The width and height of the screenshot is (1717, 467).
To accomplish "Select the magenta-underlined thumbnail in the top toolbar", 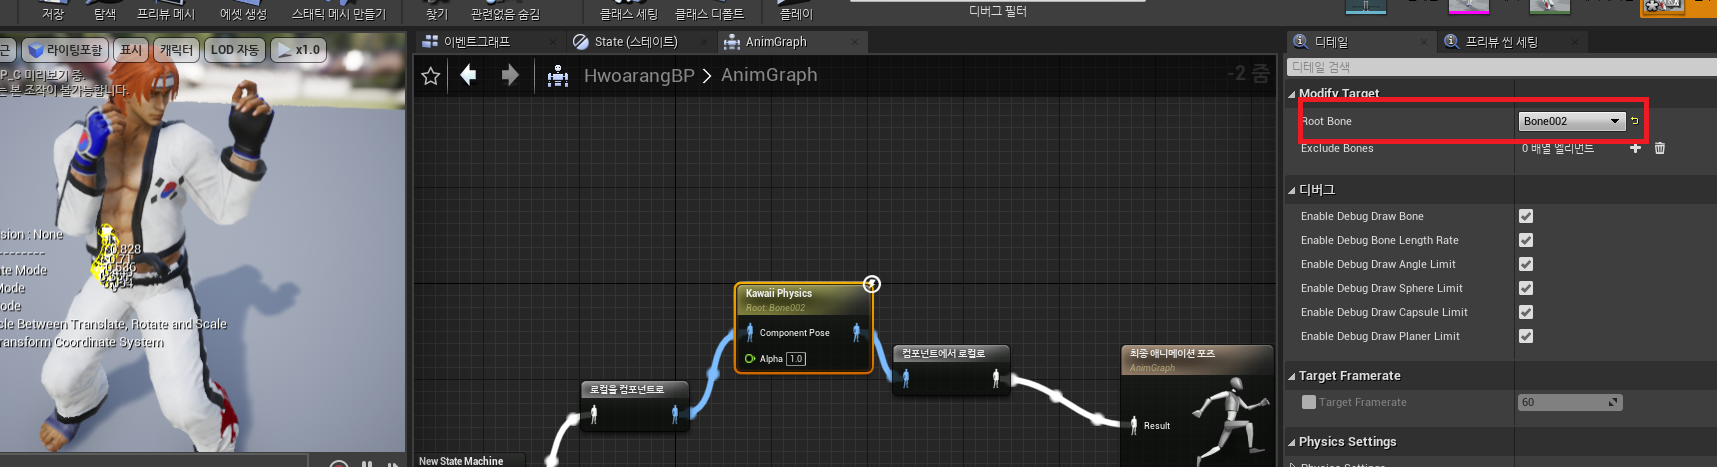I will tap(1468, 6).
